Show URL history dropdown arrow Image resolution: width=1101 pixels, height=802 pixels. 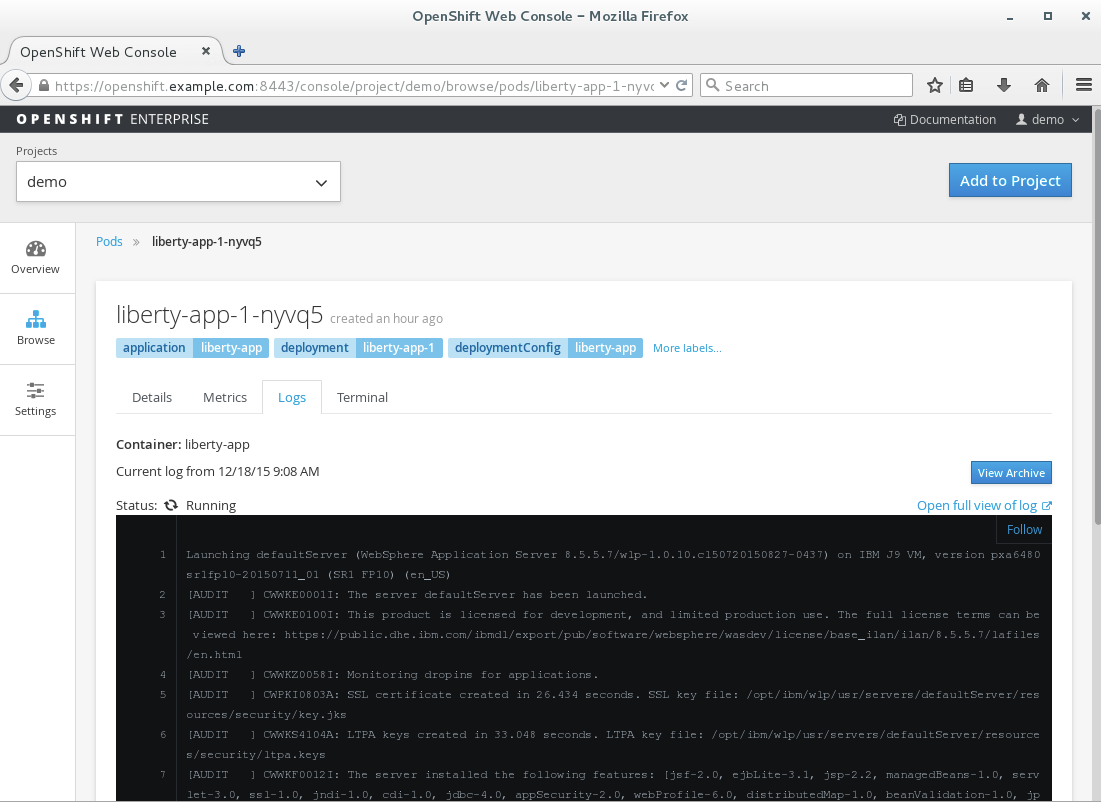[664, 86]
